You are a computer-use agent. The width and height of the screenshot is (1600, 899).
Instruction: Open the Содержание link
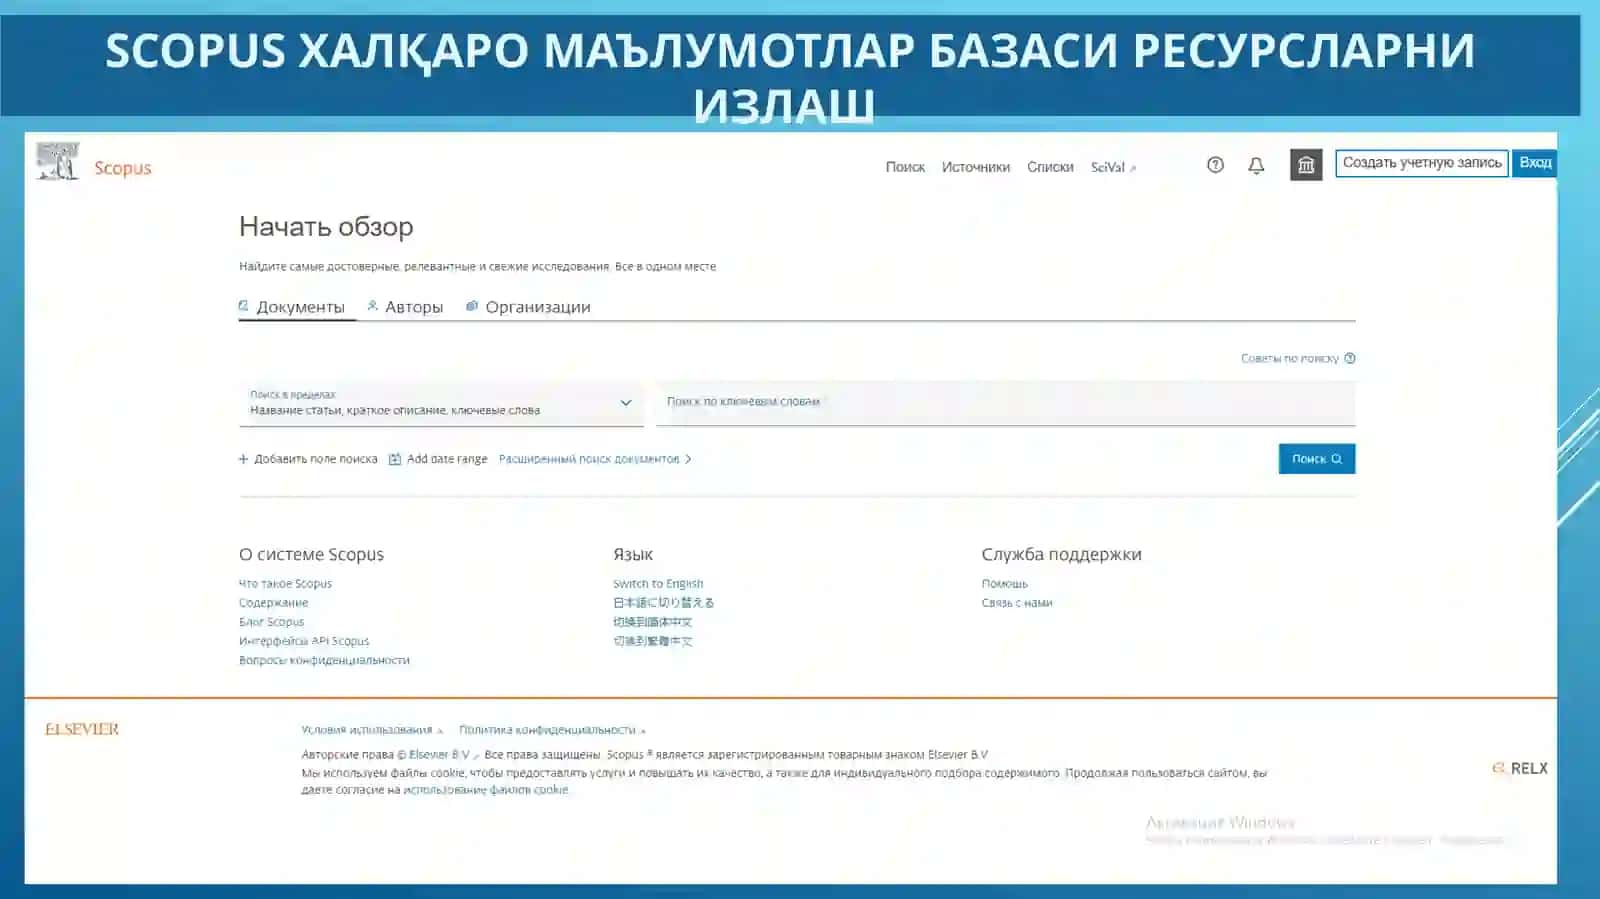point(273,603)
